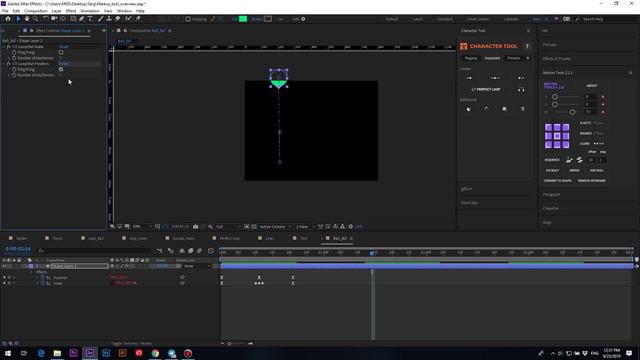This screenshot has width=640, height=360.
Task: Click the Perfect Loop button
Action: pyautogui.click(x=487, y=89)
